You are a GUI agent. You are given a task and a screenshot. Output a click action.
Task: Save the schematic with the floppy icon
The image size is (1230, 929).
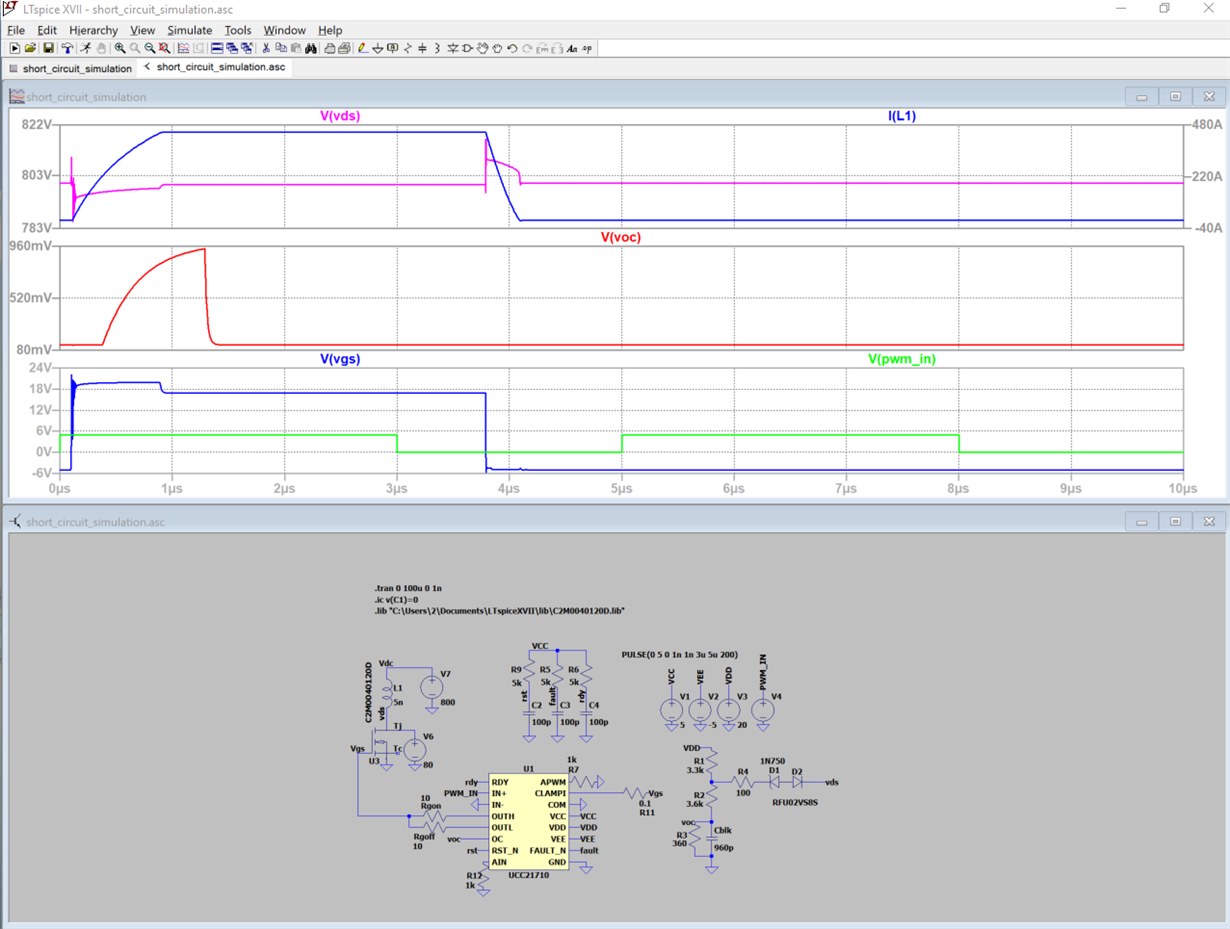pos(48,48)
